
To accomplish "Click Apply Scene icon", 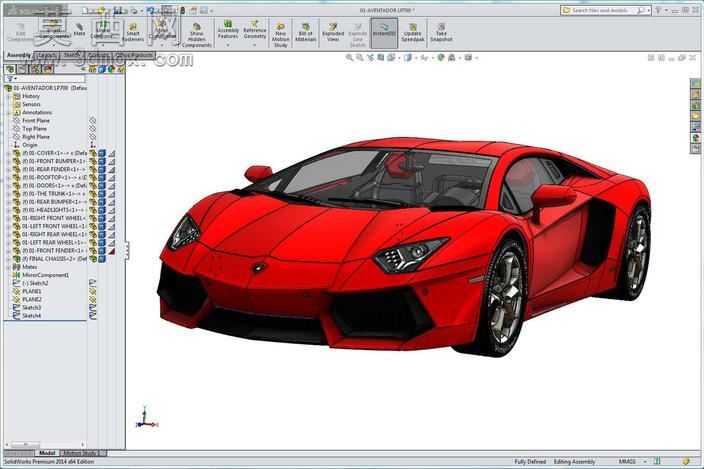I will coord(452,57).
